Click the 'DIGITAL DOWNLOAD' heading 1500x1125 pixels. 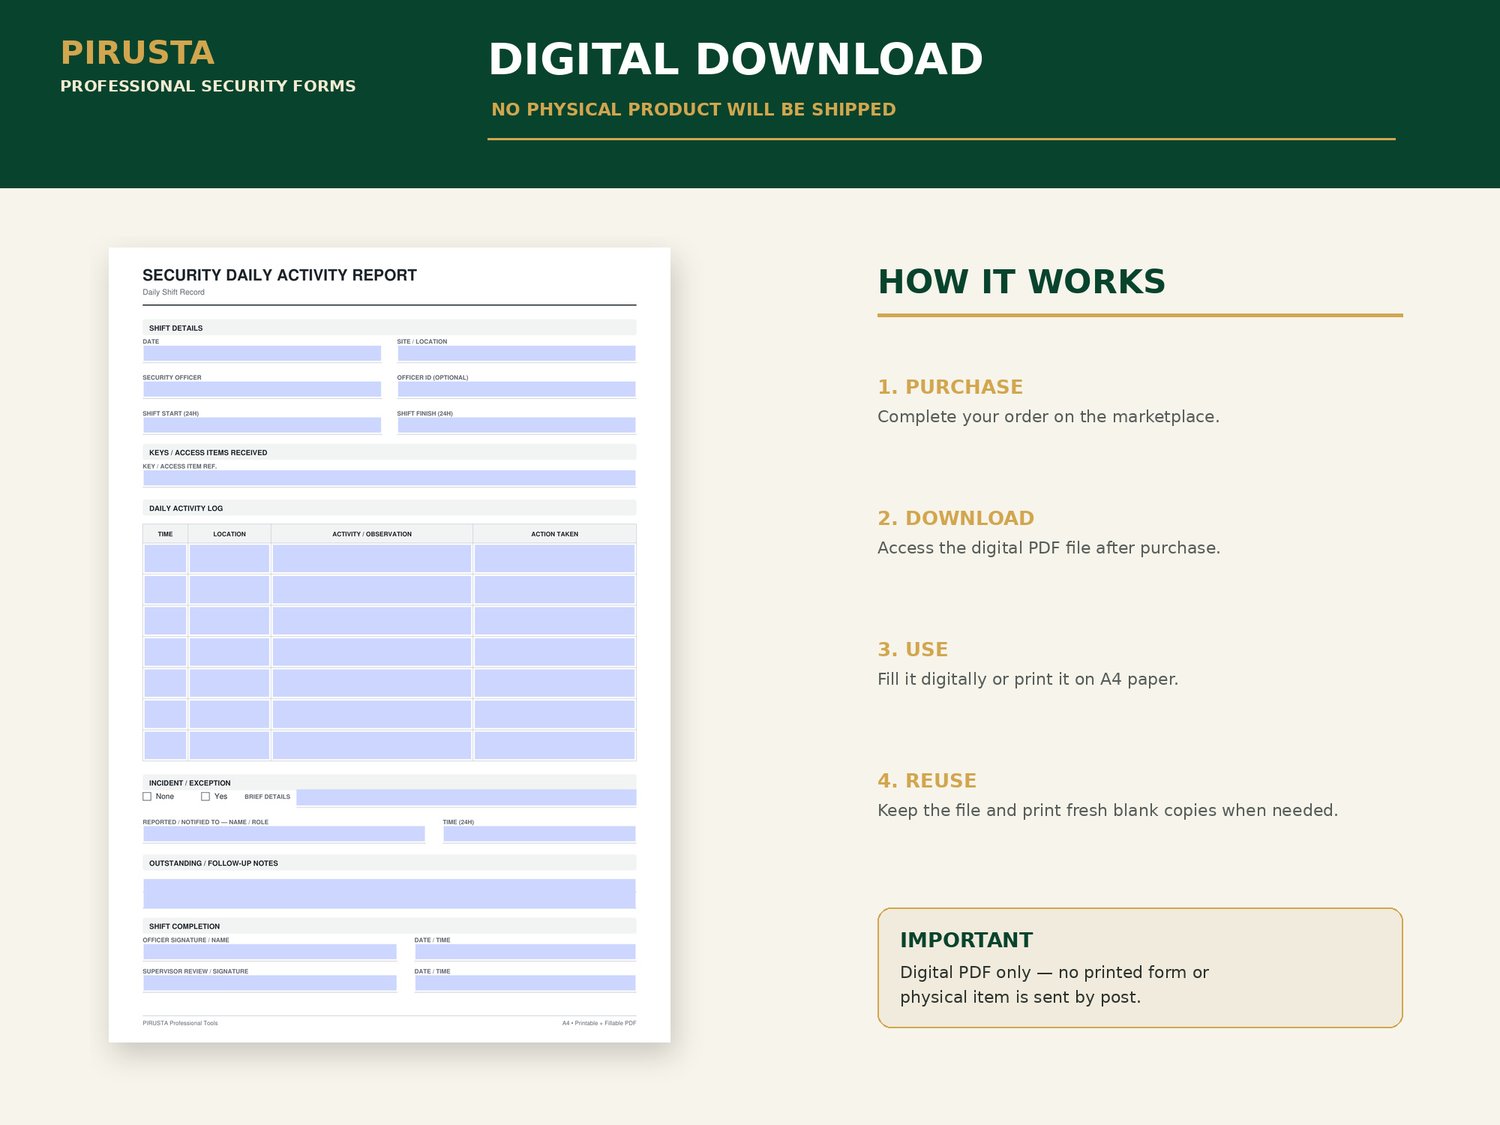[x=735, y=59]
